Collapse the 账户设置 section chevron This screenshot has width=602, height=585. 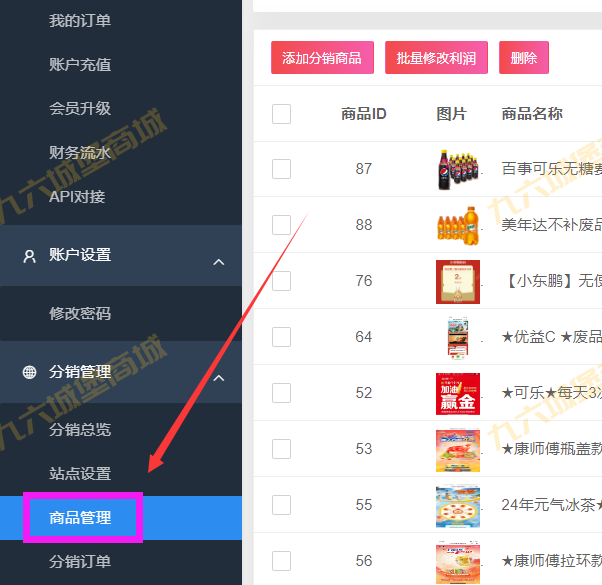click(219, 262)
